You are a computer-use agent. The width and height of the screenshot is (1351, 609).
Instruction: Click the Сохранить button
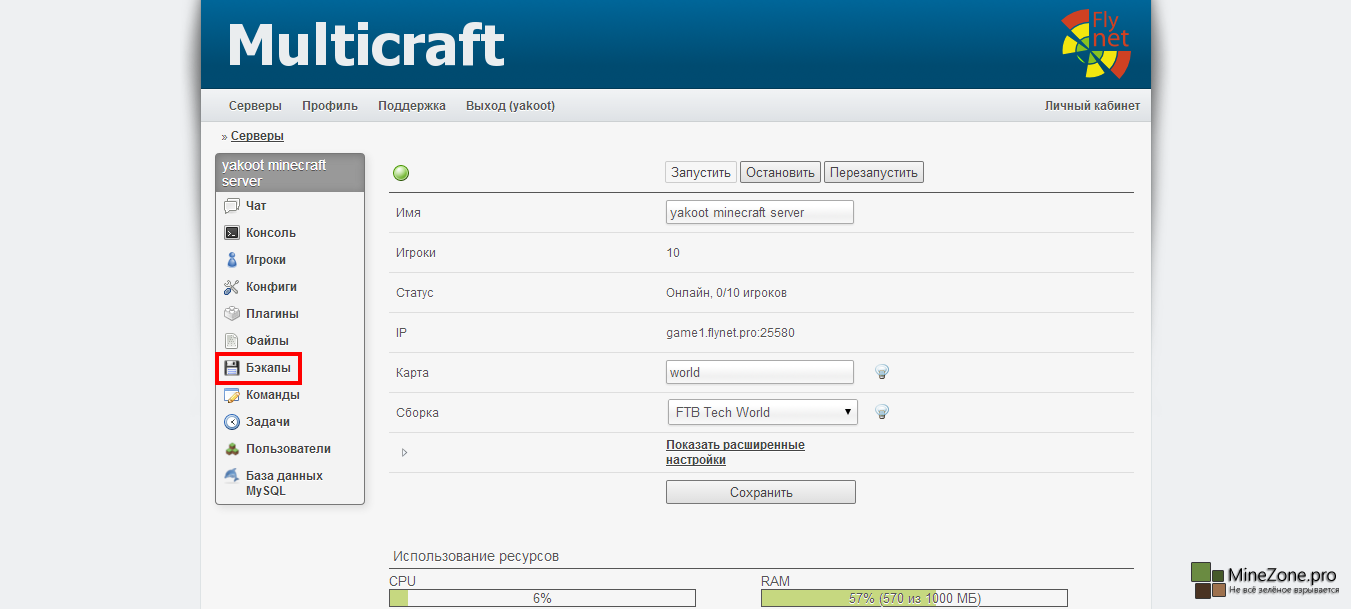click(760, 492)
